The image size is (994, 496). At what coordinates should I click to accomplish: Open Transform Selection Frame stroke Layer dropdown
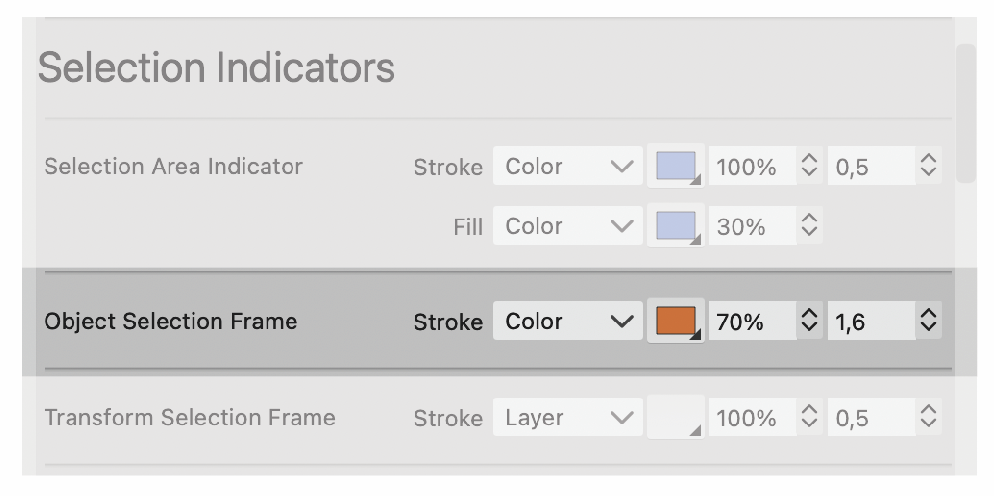pyautogui.click(x=567, y=418)
